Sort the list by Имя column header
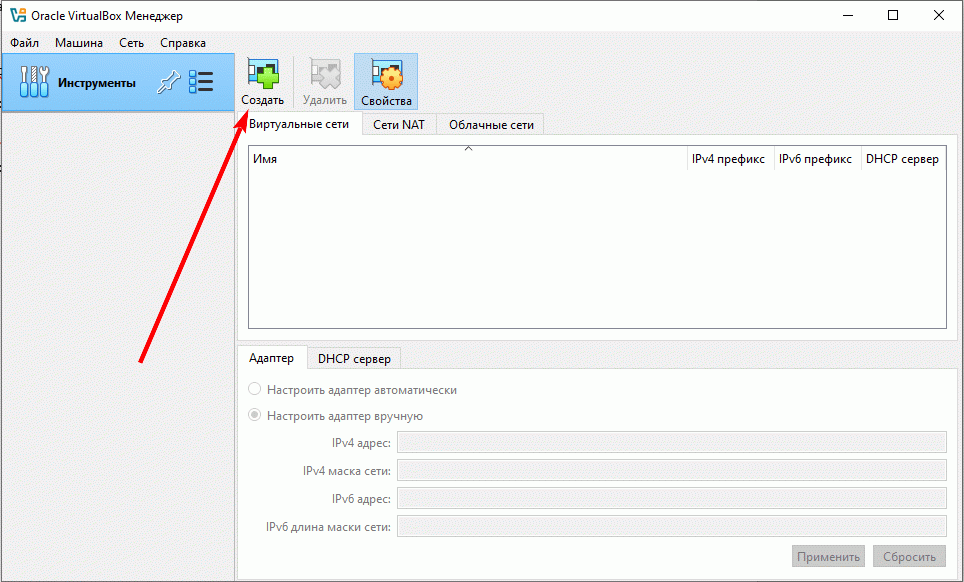 466,159
